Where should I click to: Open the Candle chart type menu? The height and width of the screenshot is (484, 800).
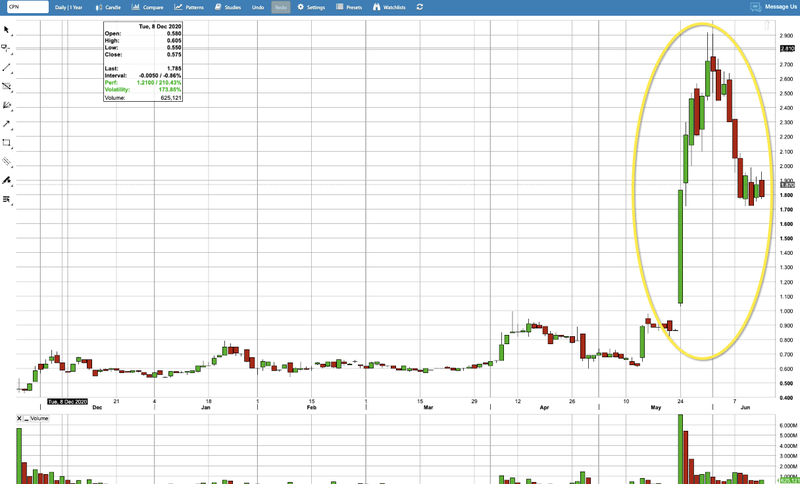(x=108, y=7)
